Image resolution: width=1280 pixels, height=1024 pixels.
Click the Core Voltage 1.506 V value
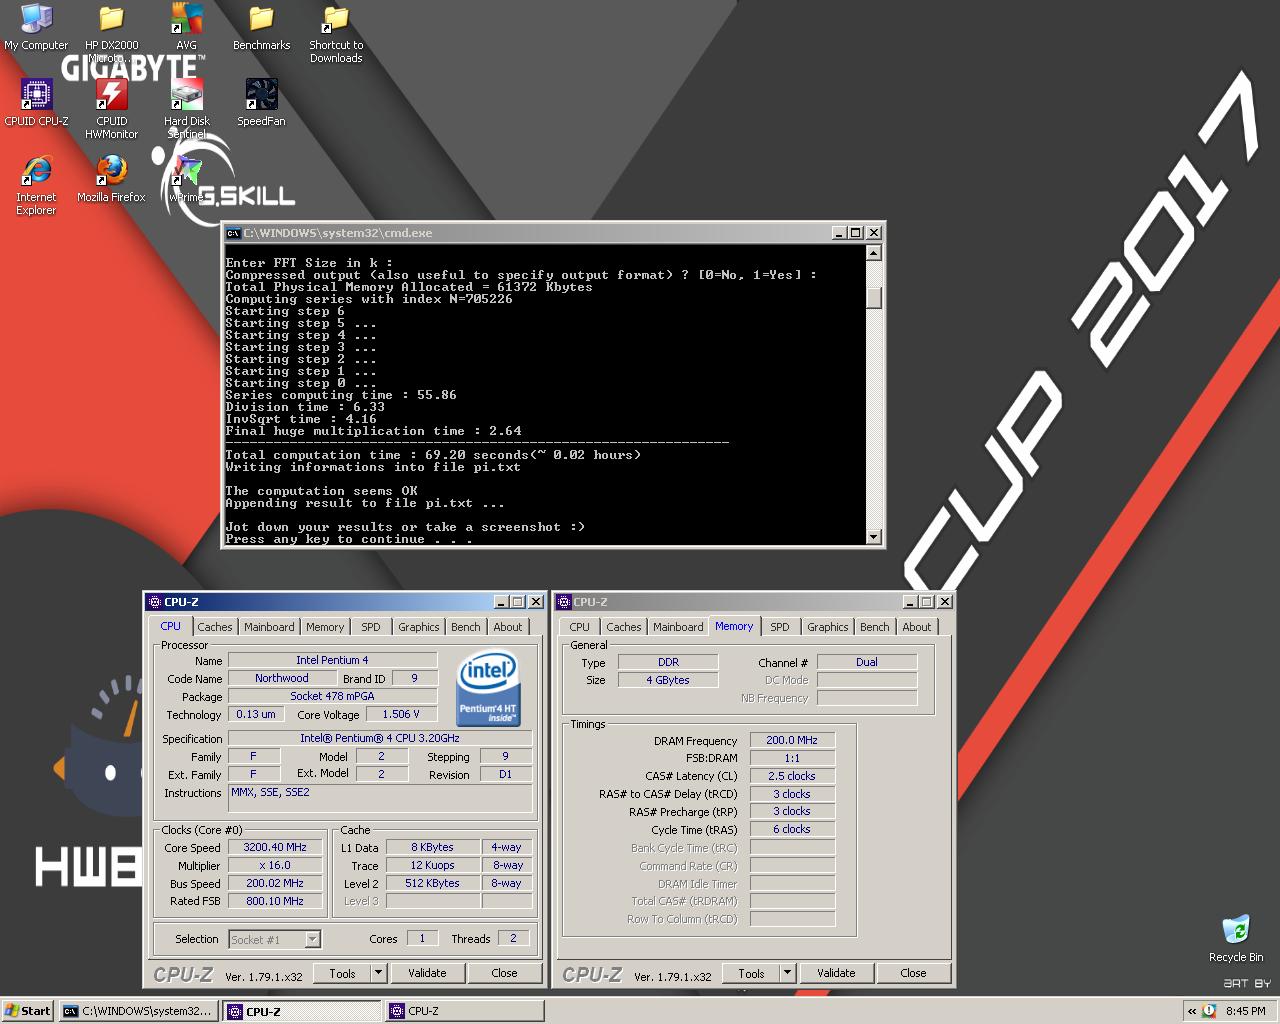coord(402,714)
